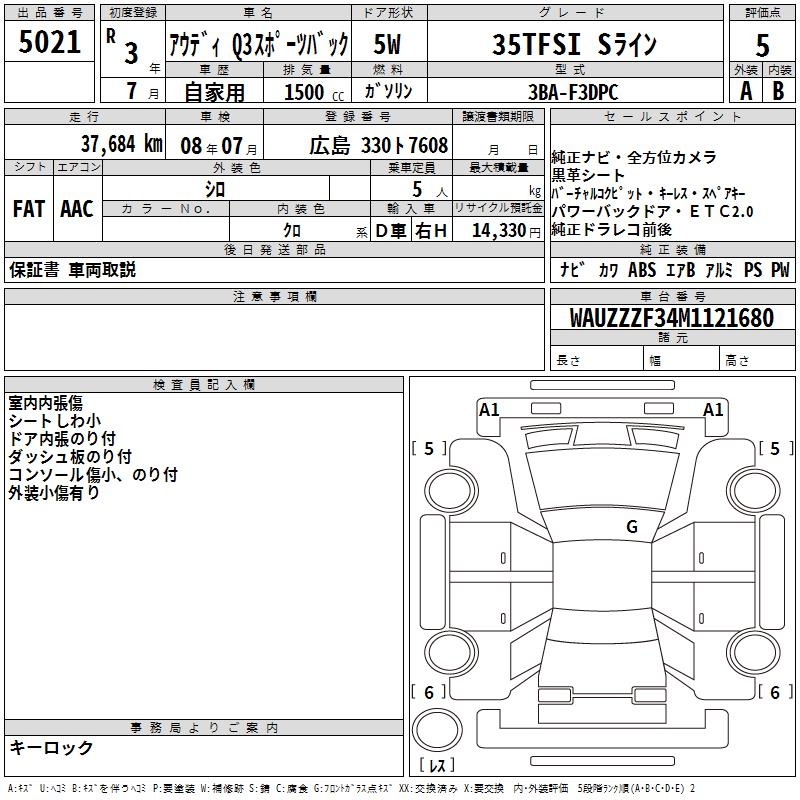Click the rear-right wheel on the diagram
The height and width of the screenshot is (800, 800).
(x=754, y=653)
